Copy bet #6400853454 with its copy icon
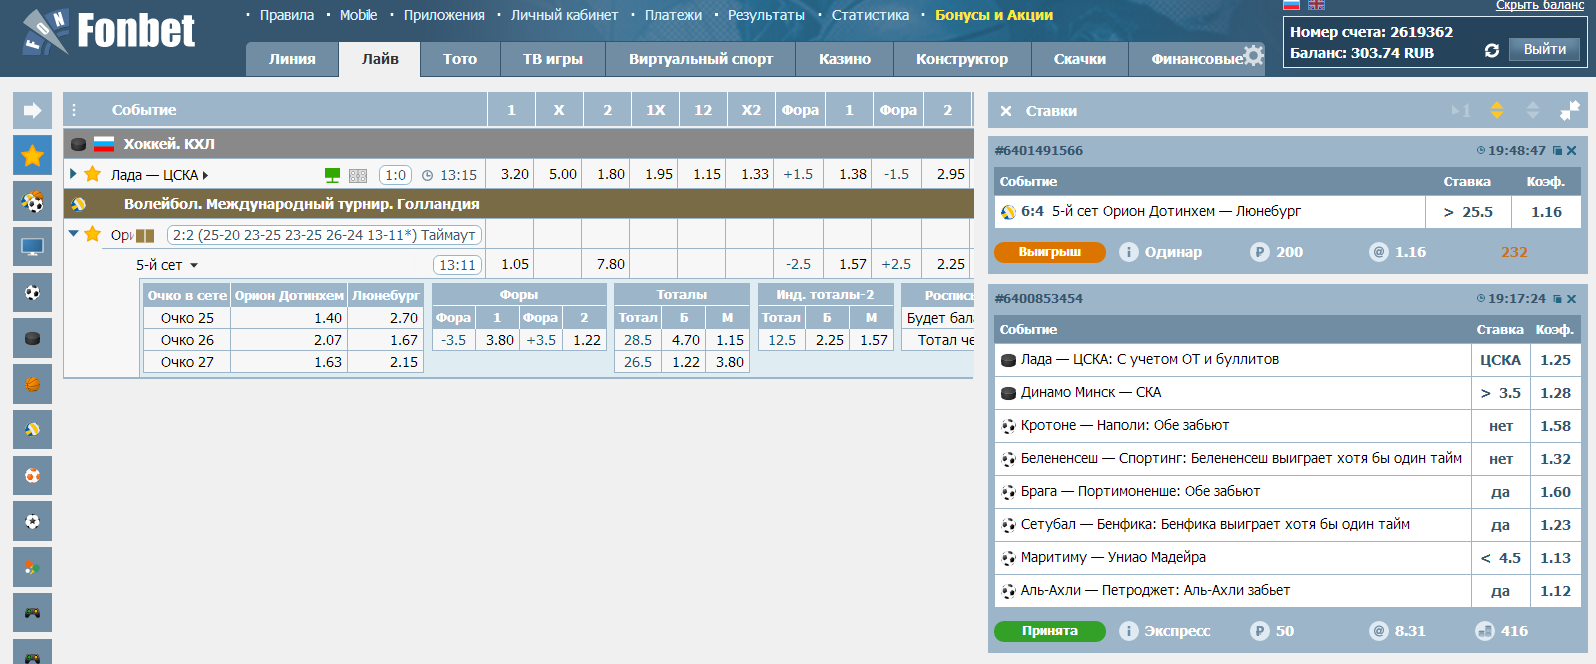 pyautogui.click(x=1557, y=299)
